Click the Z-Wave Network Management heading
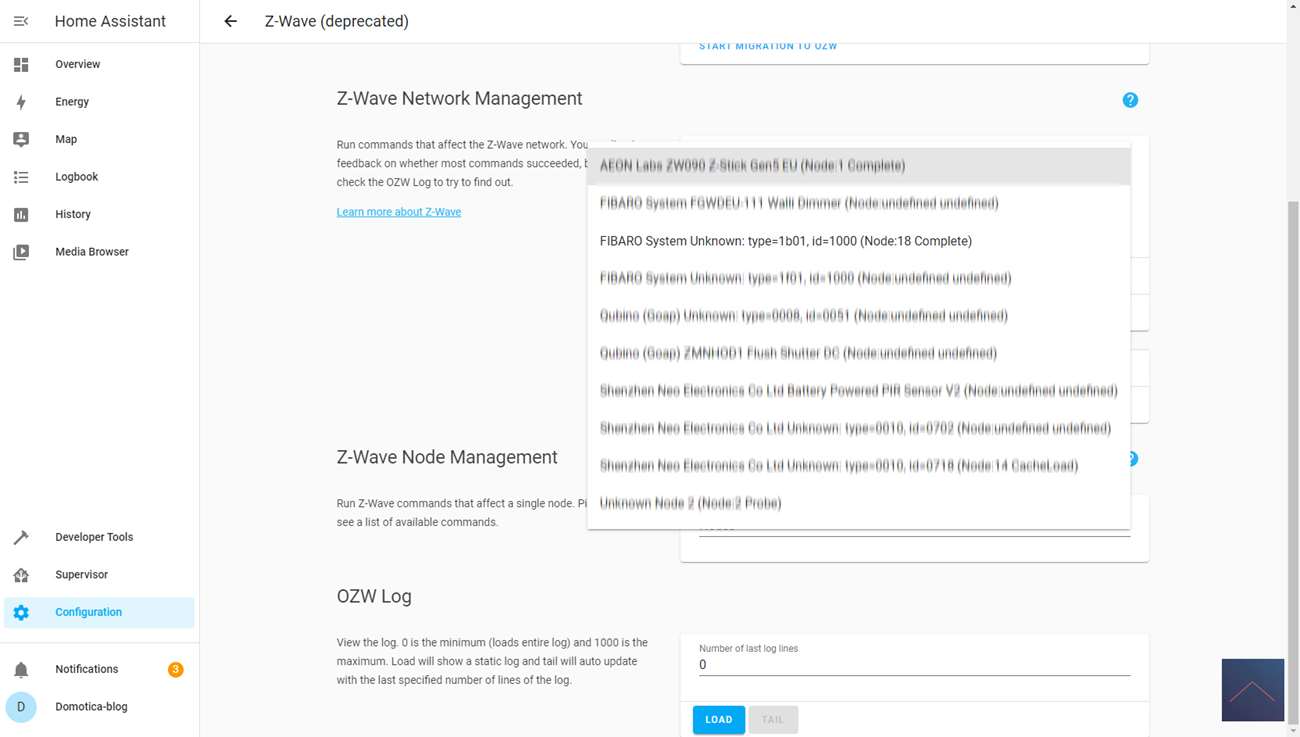The width and height of the screenshot is (1300, 737). point(460,99)
